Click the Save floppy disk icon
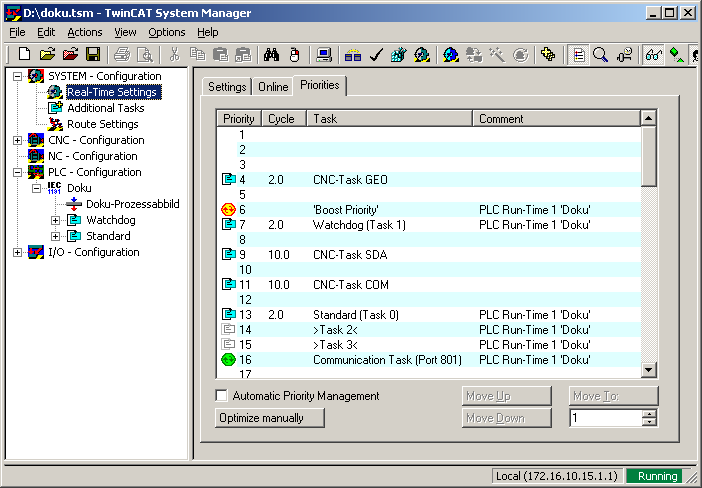 [93, 55]
